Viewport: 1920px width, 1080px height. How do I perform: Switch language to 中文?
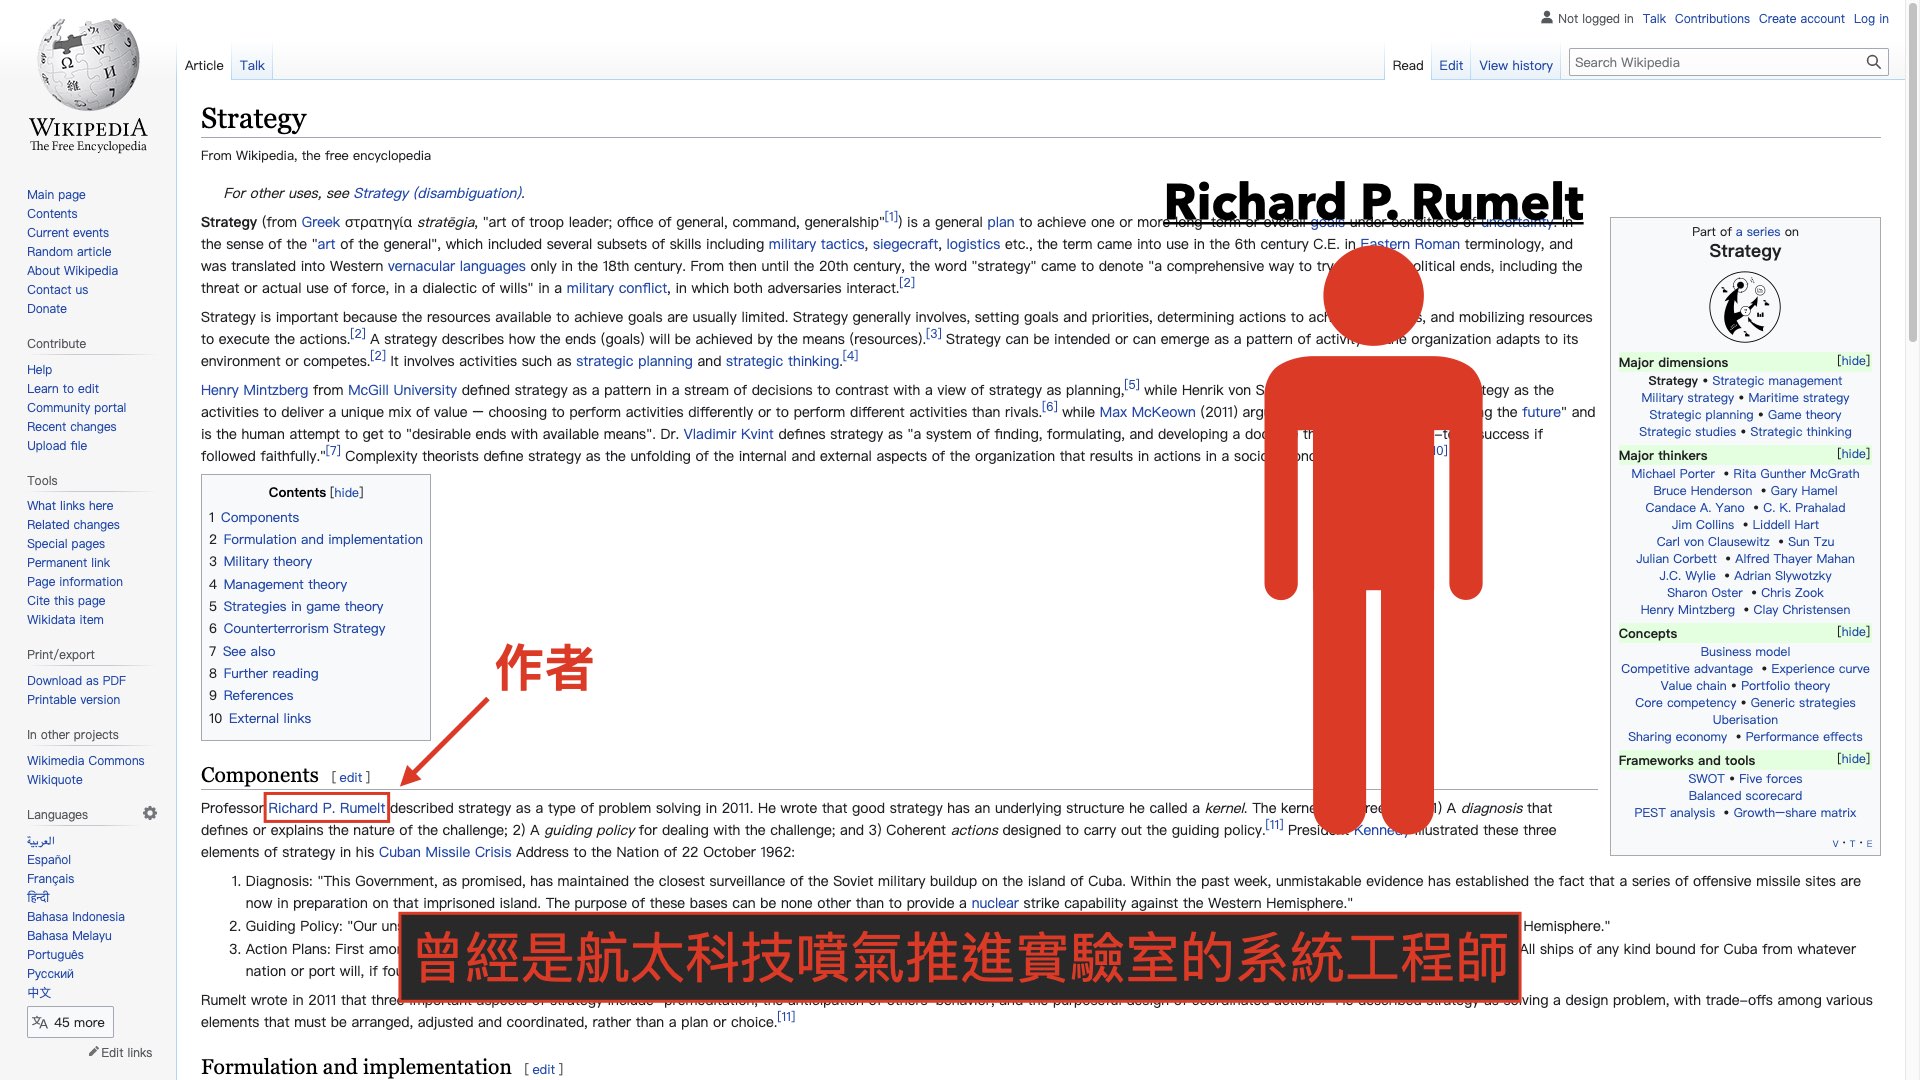pos(39,993)
